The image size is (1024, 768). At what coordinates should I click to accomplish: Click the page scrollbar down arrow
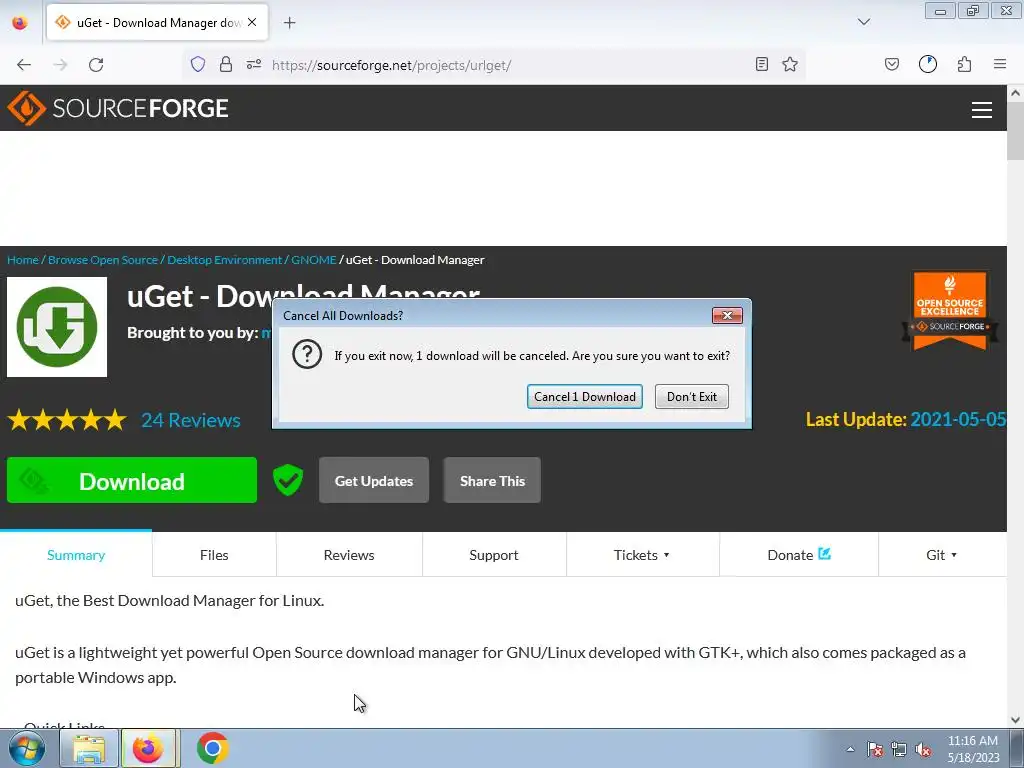1015,720
